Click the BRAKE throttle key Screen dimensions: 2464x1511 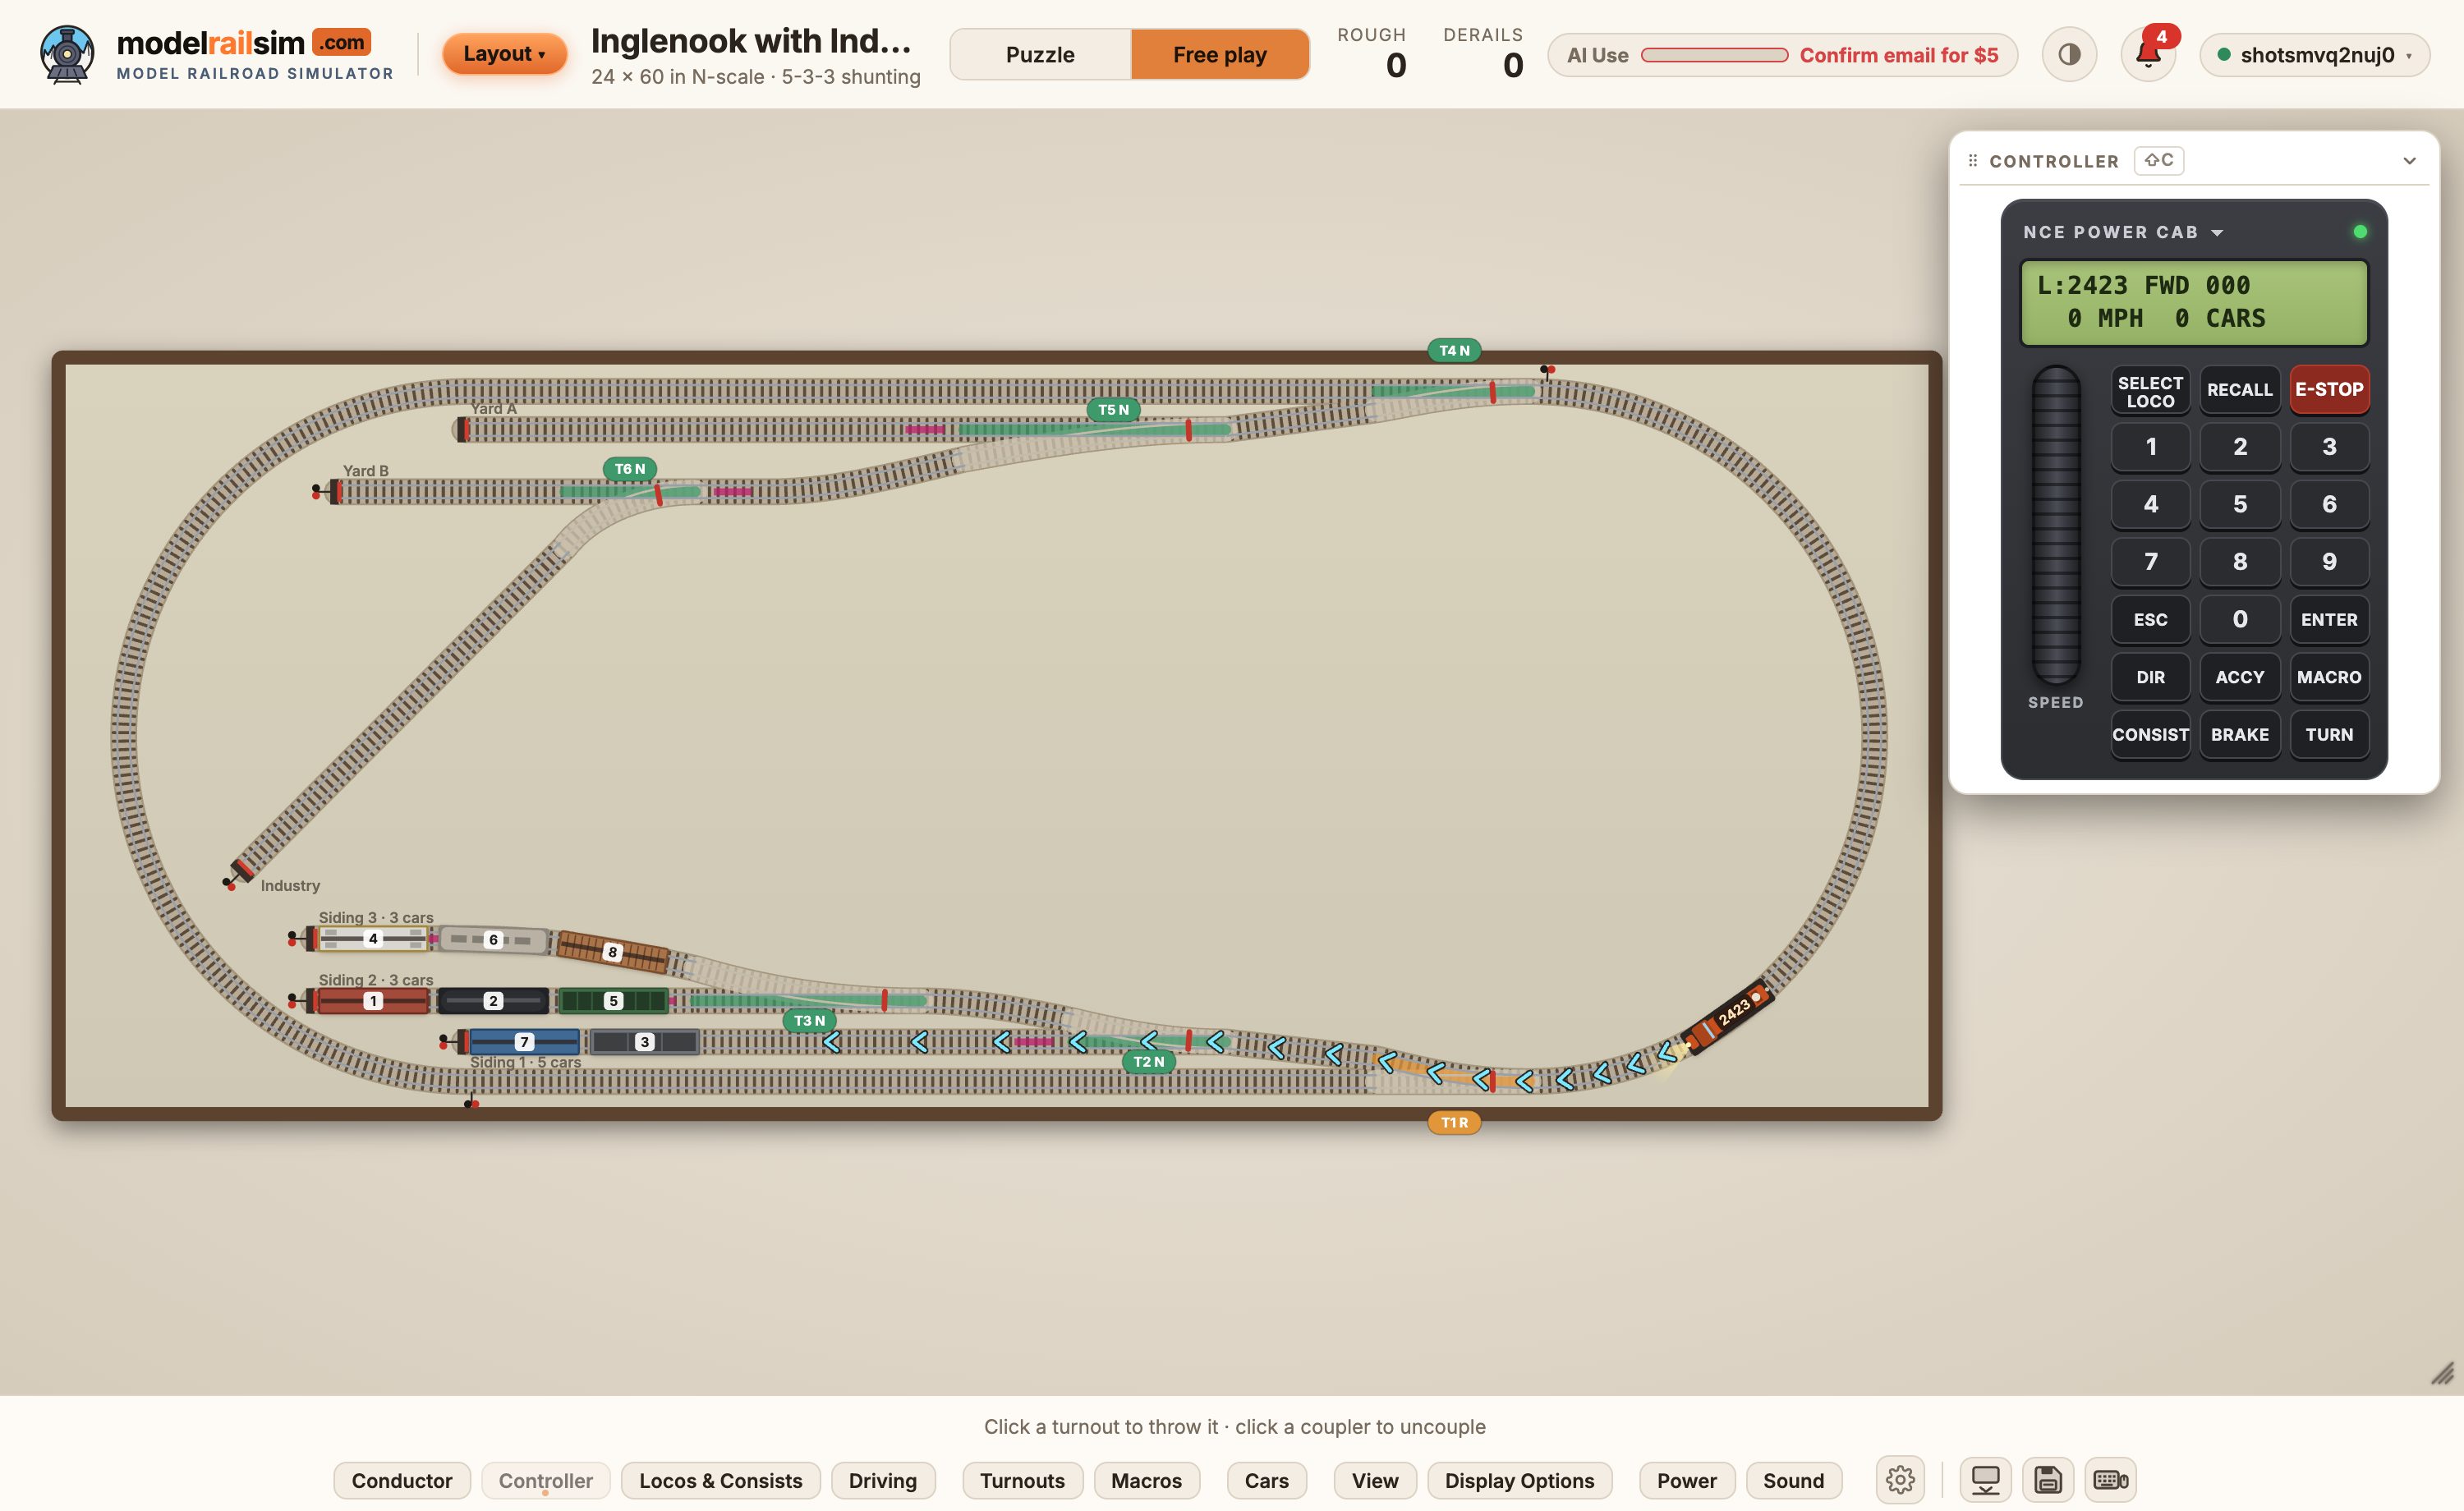tap(2239, 735)
